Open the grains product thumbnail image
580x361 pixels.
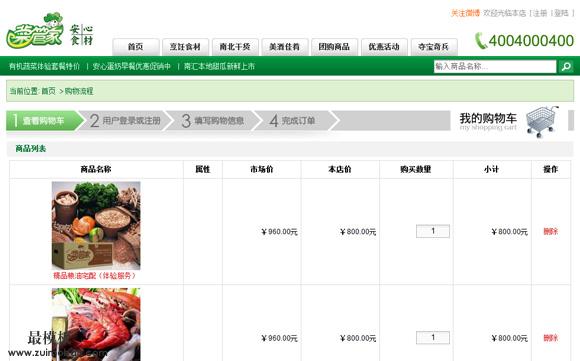pyautogui.click(x=96, y=226)
